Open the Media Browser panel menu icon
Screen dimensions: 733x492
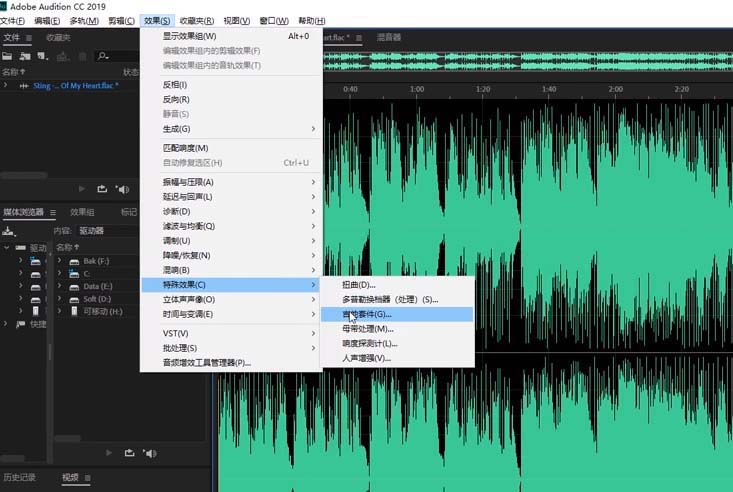(52, 213)
